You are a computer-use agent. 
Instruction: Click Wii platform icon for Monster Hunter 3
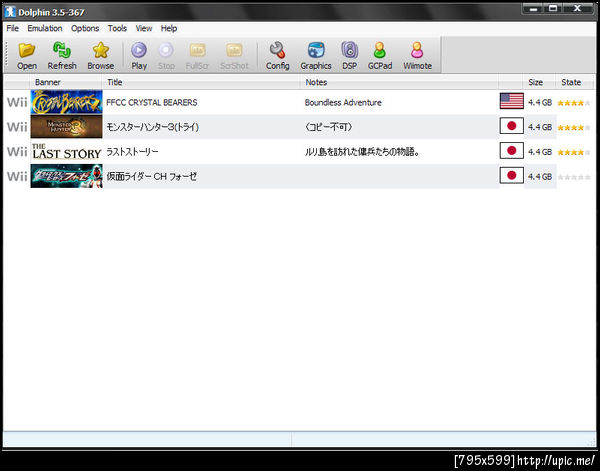pos(17,127)
